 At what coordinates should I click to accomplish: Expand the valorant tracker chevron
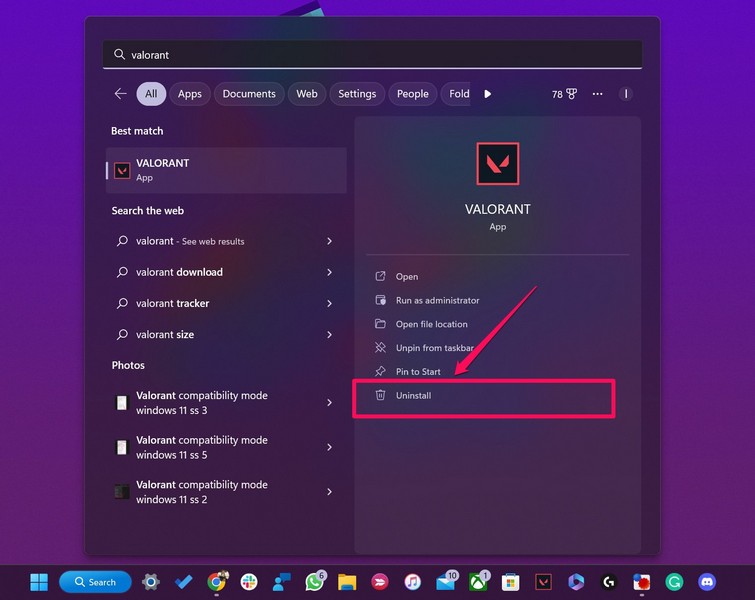click(x=329, y=303)
